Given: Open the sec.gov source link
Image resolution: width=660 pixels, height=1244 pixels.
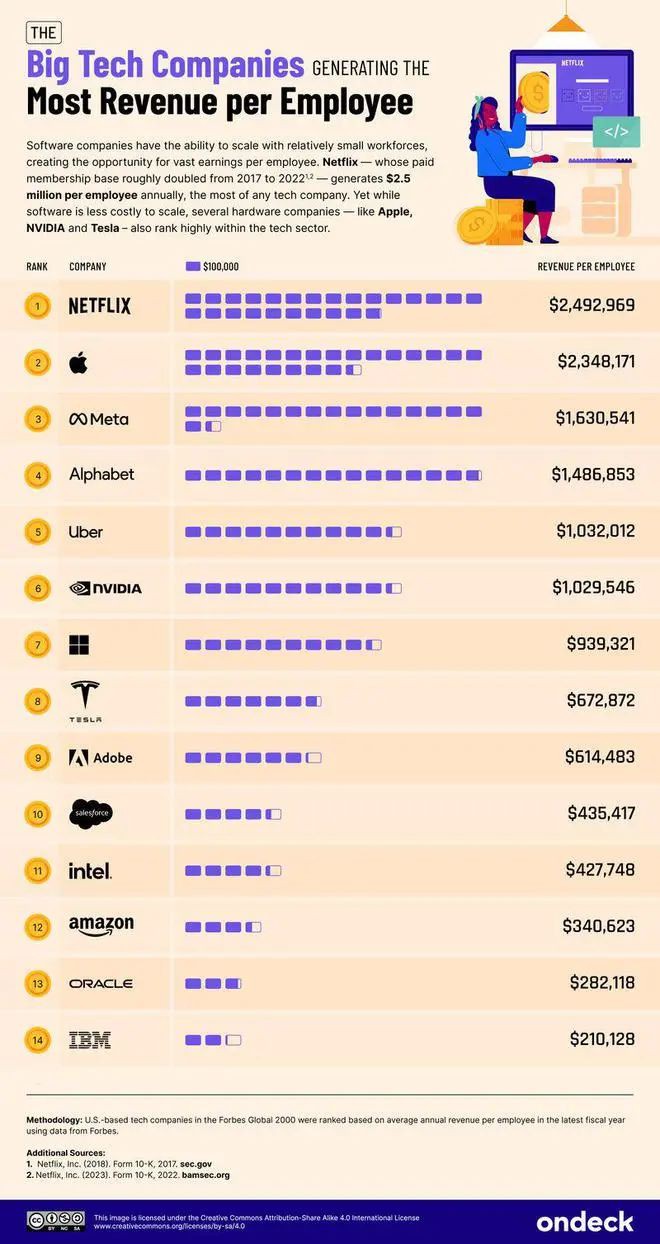Looking at the screenshot, I should point(194,1164).
